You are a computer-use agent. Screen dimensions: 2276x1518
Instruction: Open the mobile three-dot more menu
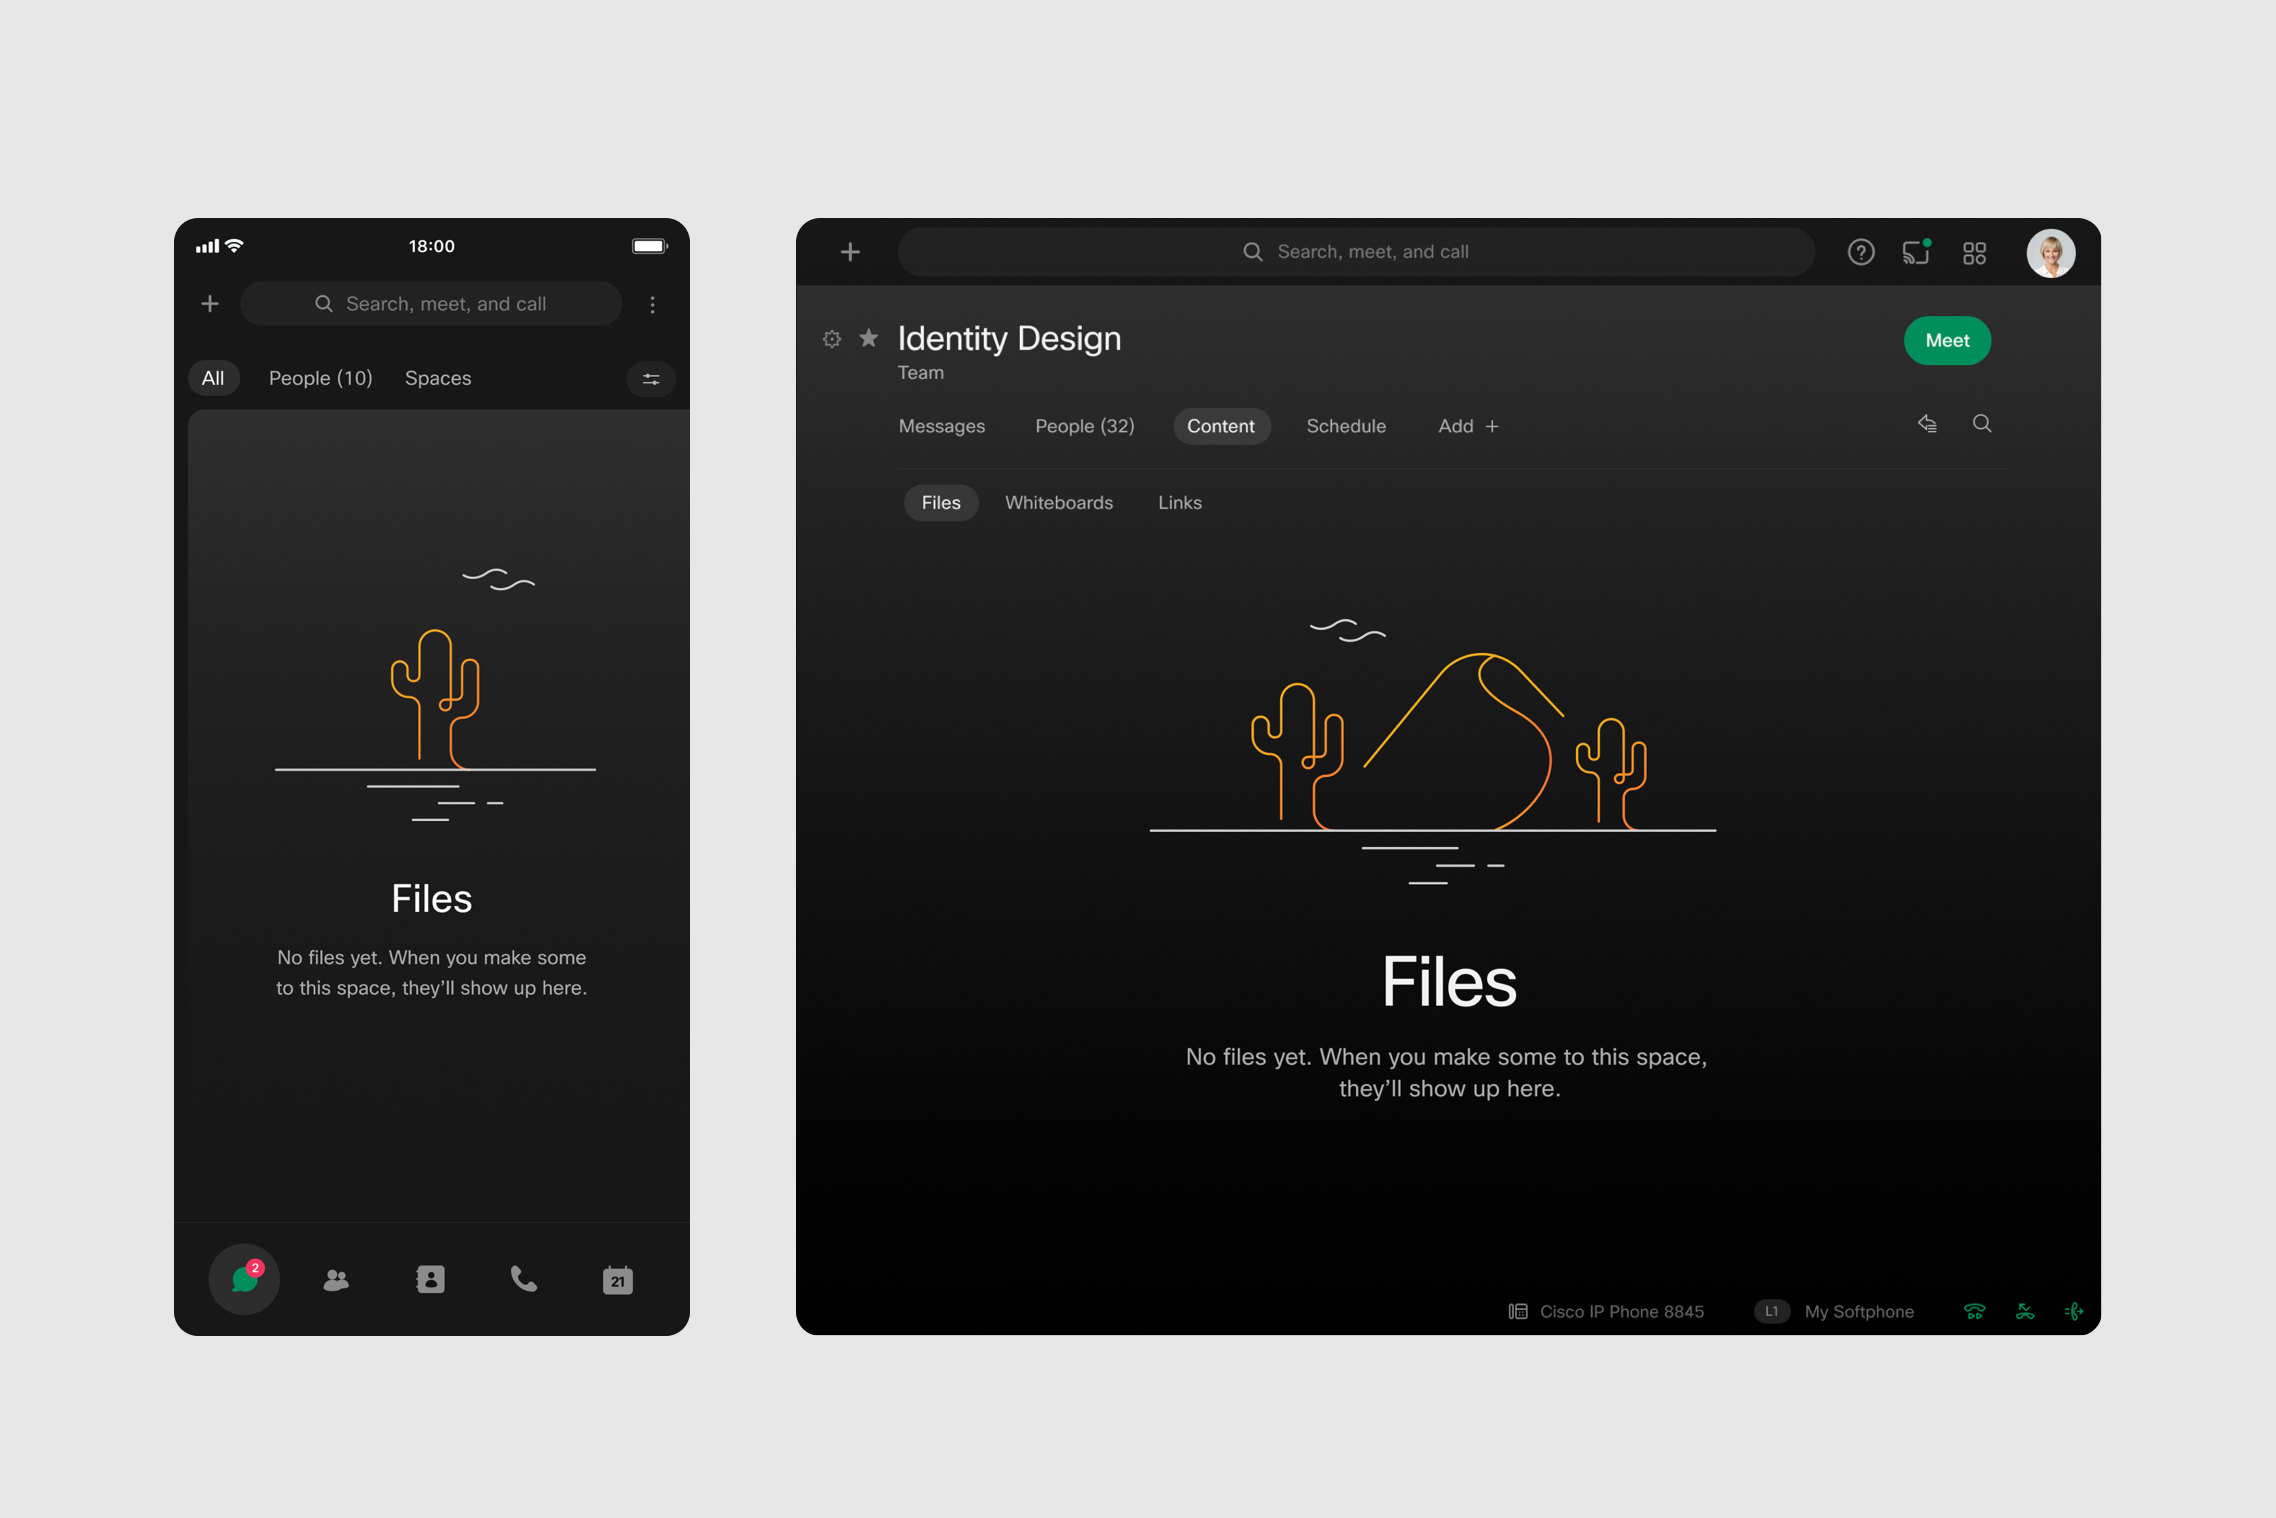[x=653, y=304]
